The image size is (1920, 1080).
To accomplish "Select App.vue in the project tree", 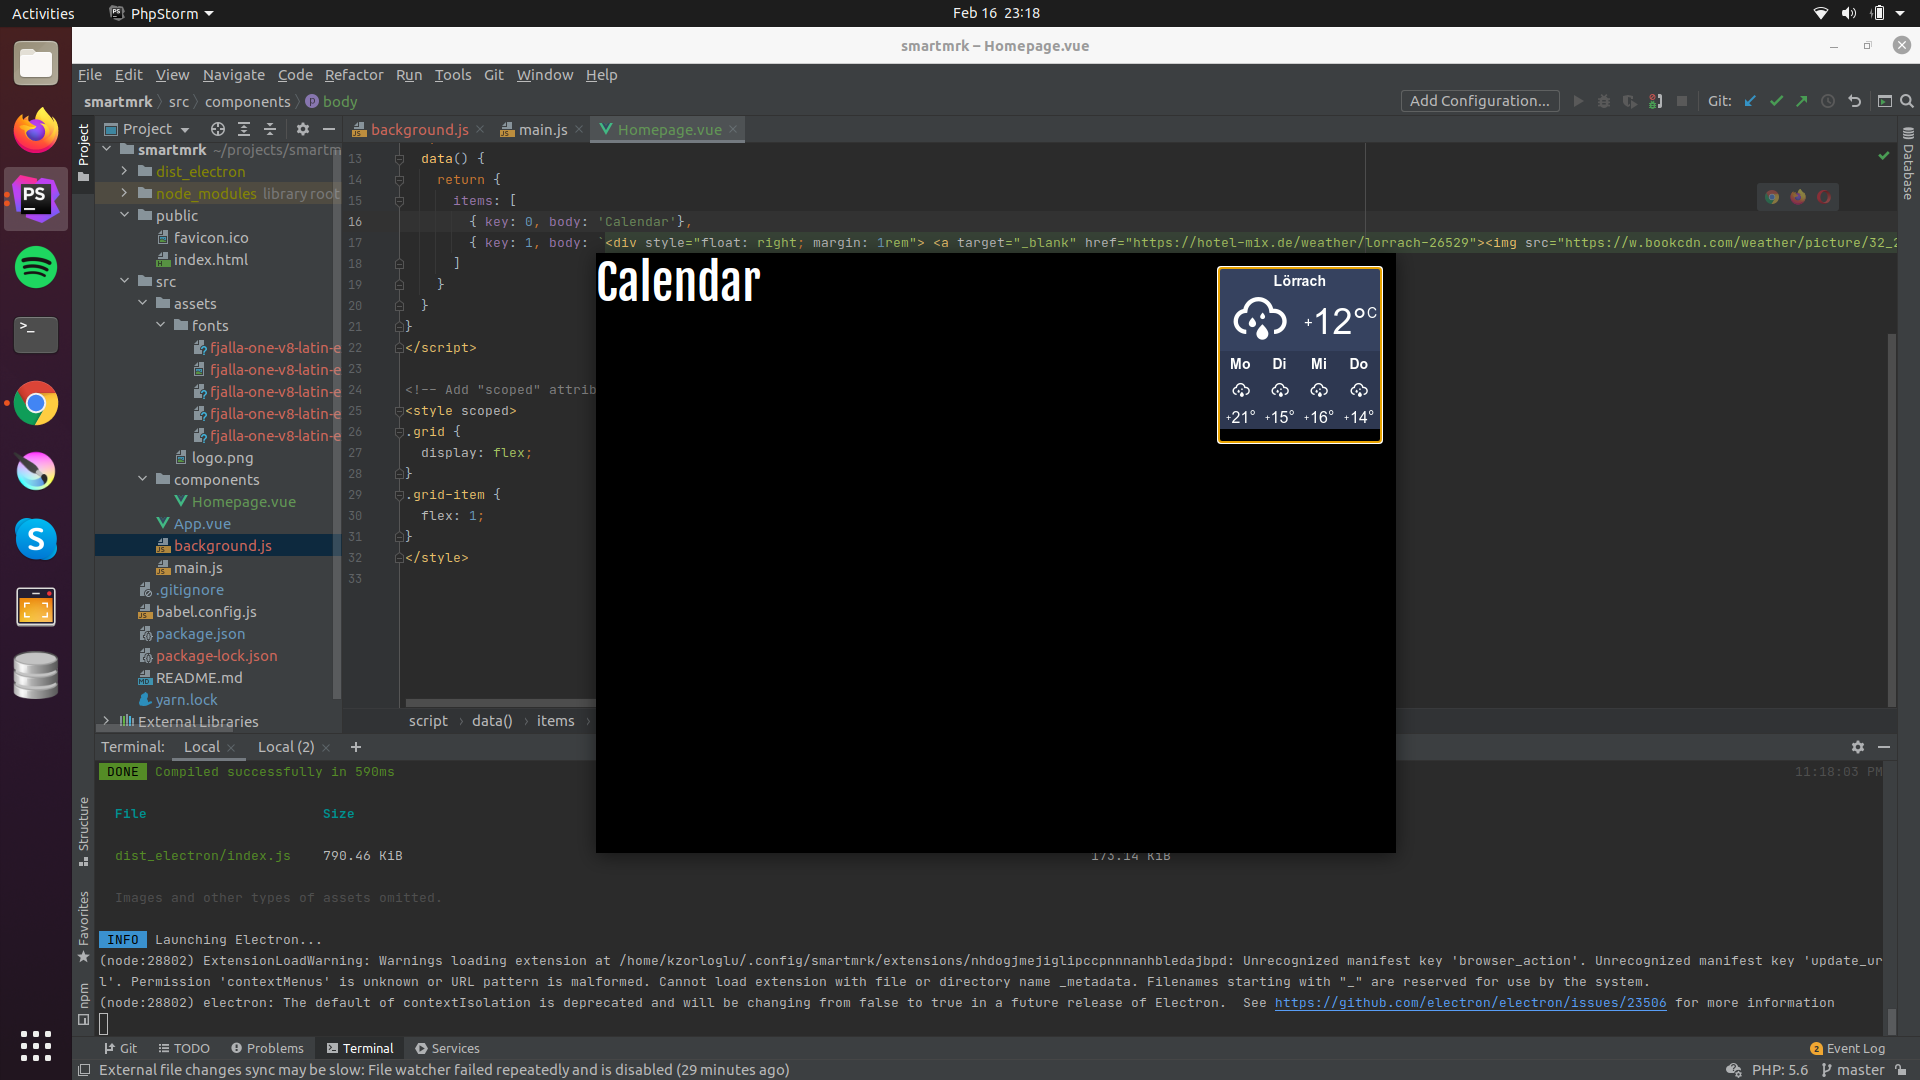I will tap(202, 524).
